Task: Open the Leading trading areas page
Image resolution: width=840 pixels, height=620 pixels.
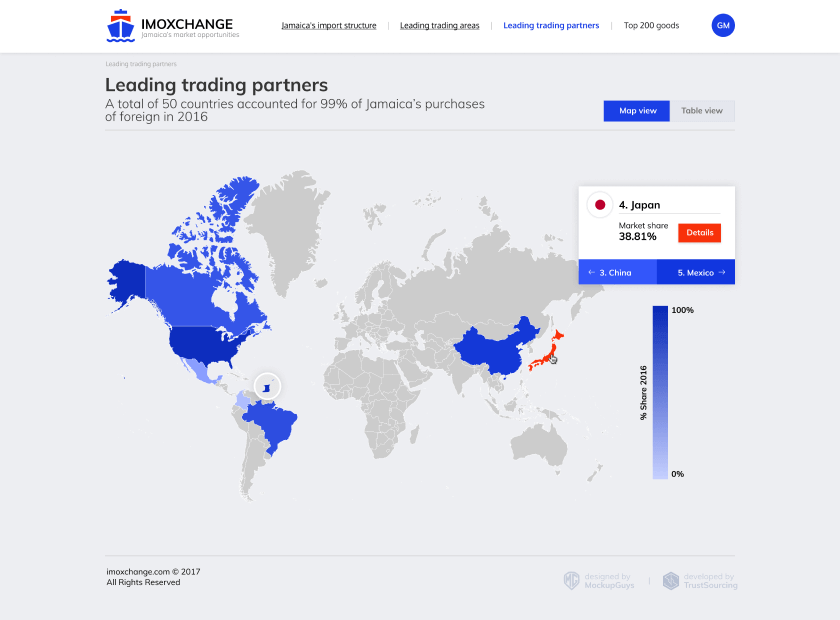Action: pyautogui.click(x=439, y=25)
